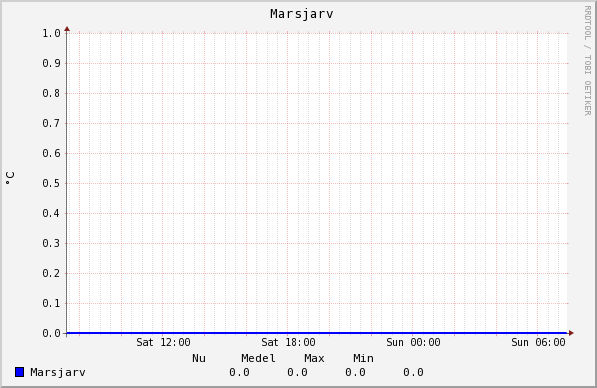Click the Marsjarv graph title
Image resolution: width=597 pixels, height=388 pixels.
click(302, 14)
